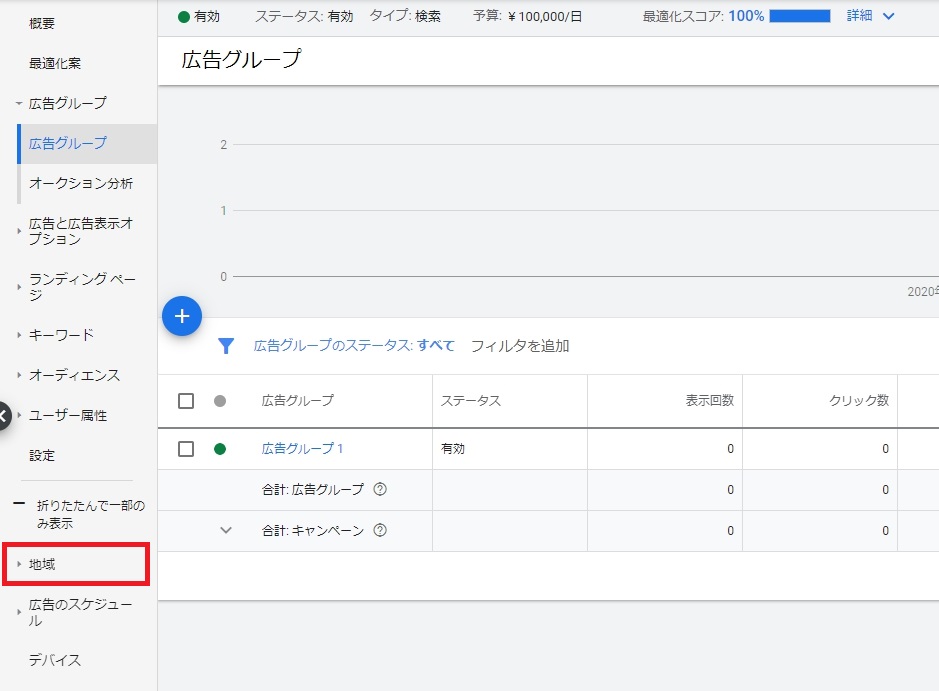
Task: Expand the 地域 section arrow
Action: click(x=19, y=564)
